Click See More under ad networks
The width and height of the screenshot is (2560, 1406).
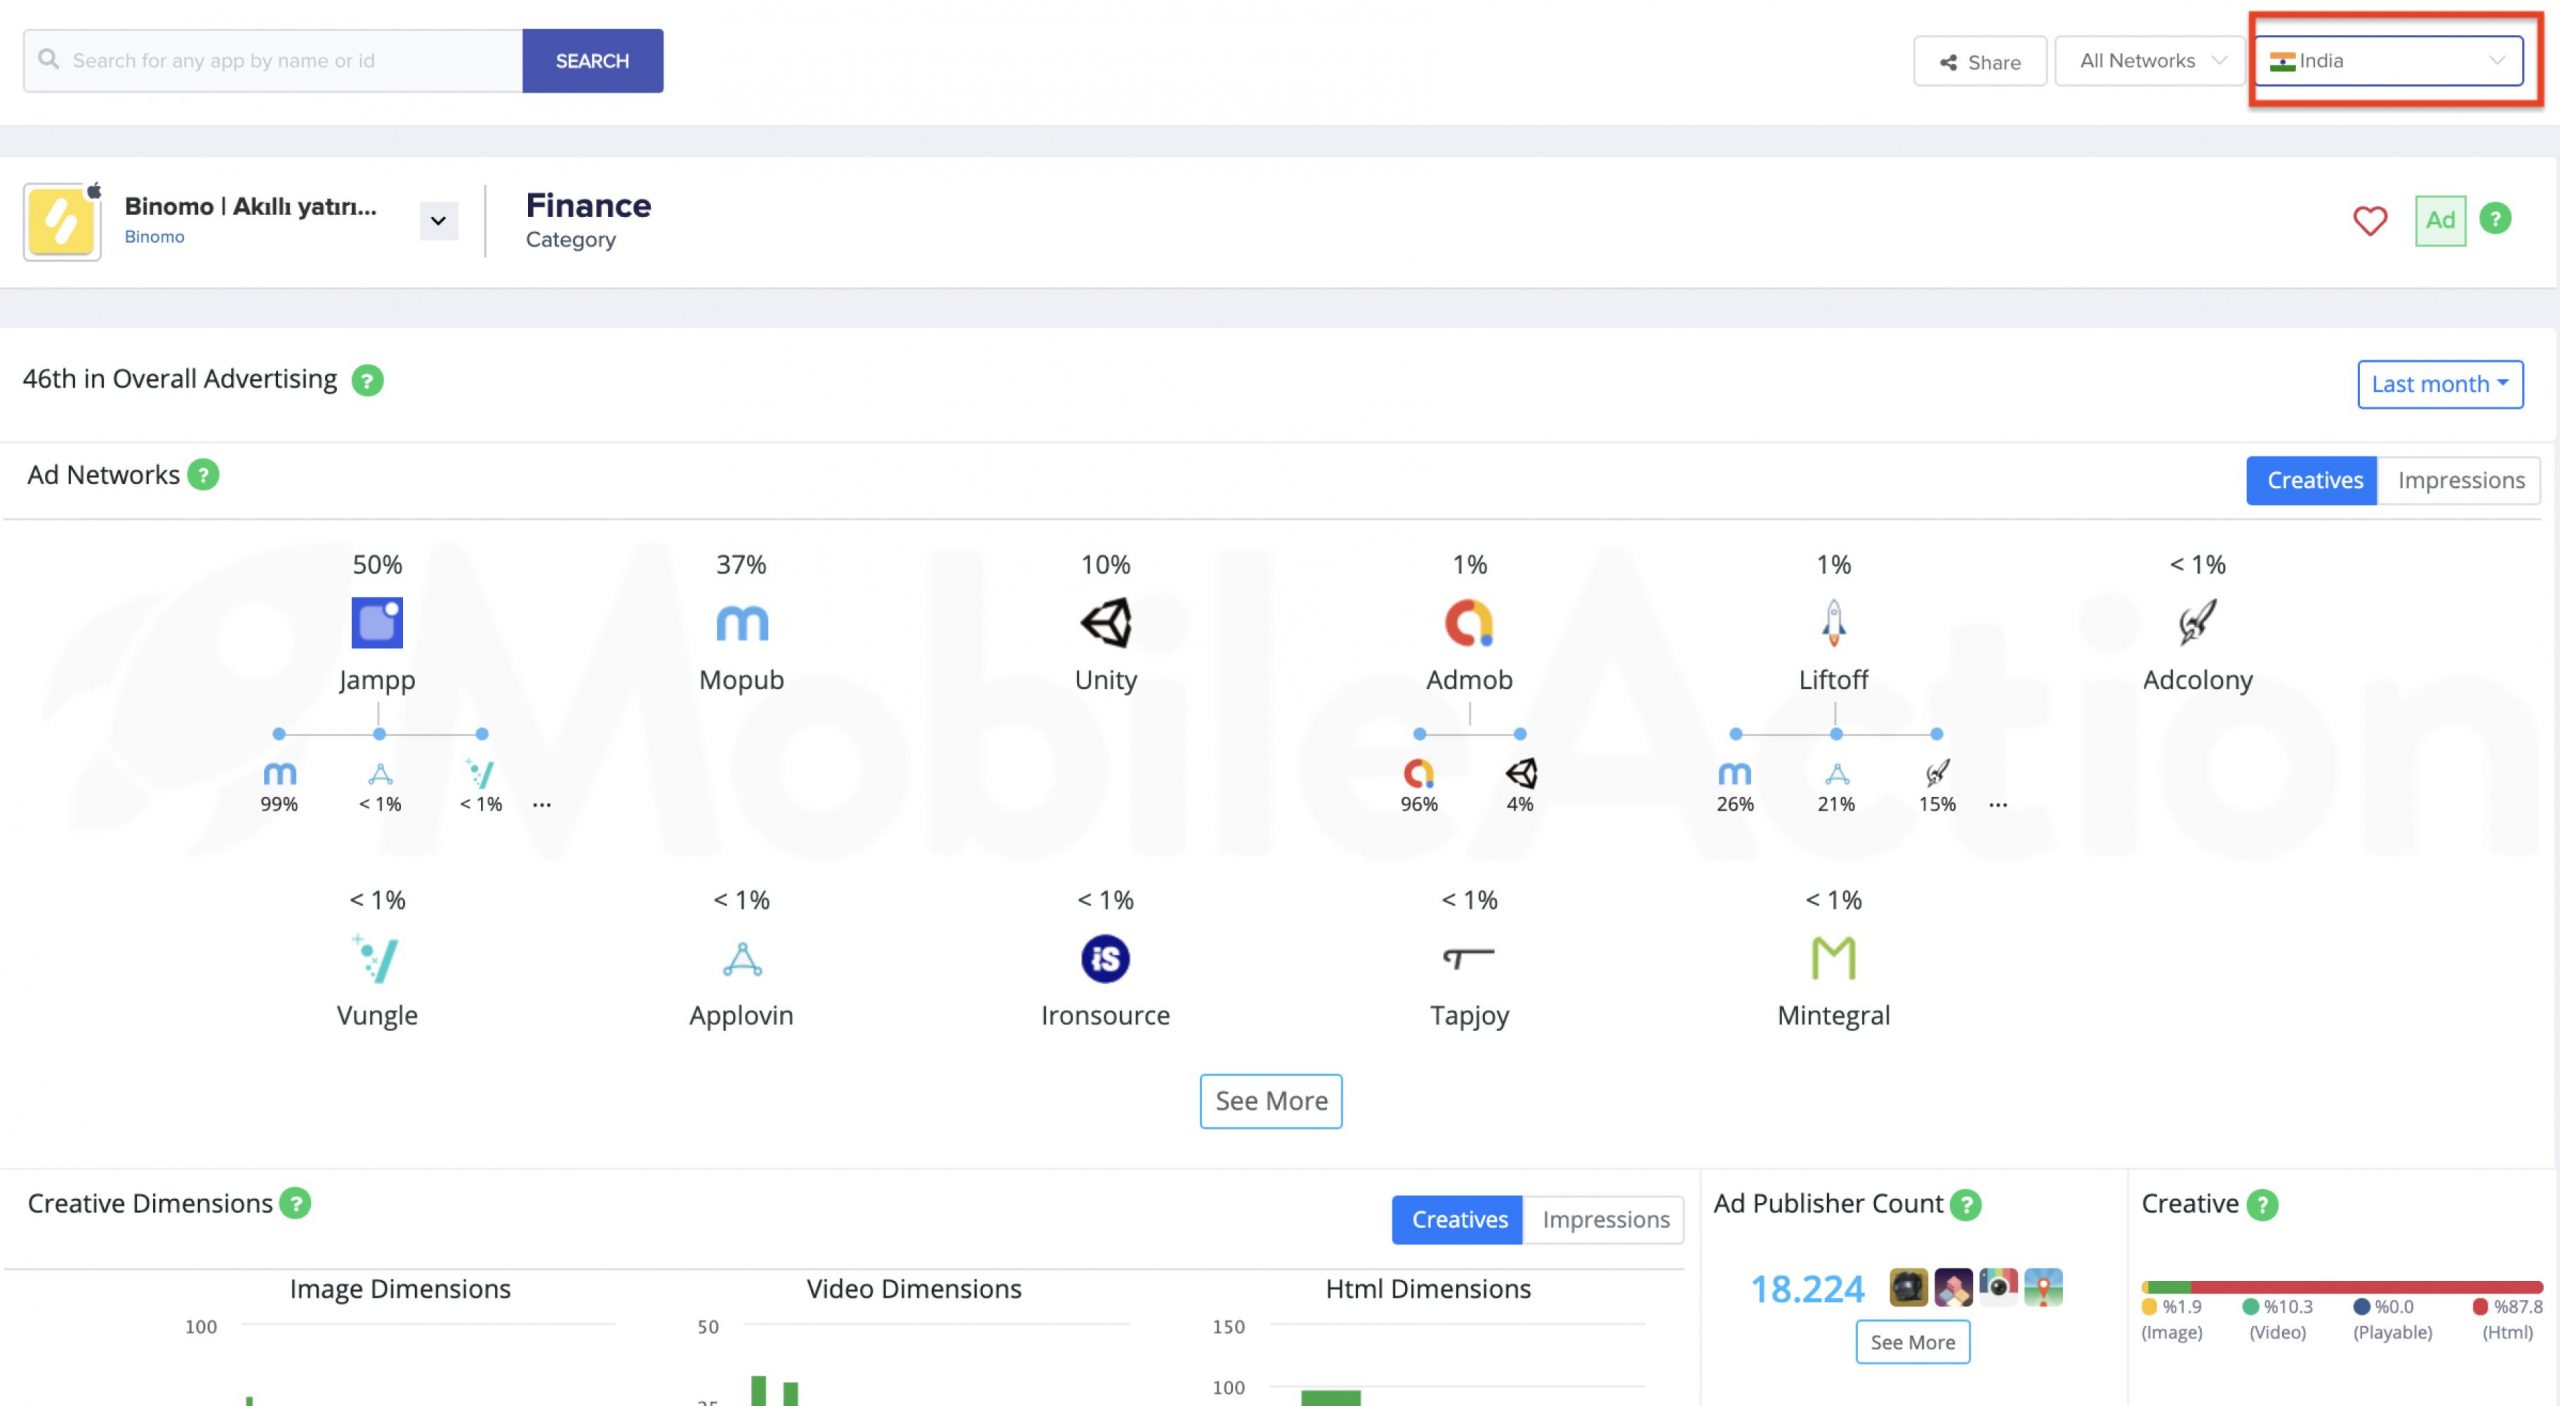(1271, 1101)
